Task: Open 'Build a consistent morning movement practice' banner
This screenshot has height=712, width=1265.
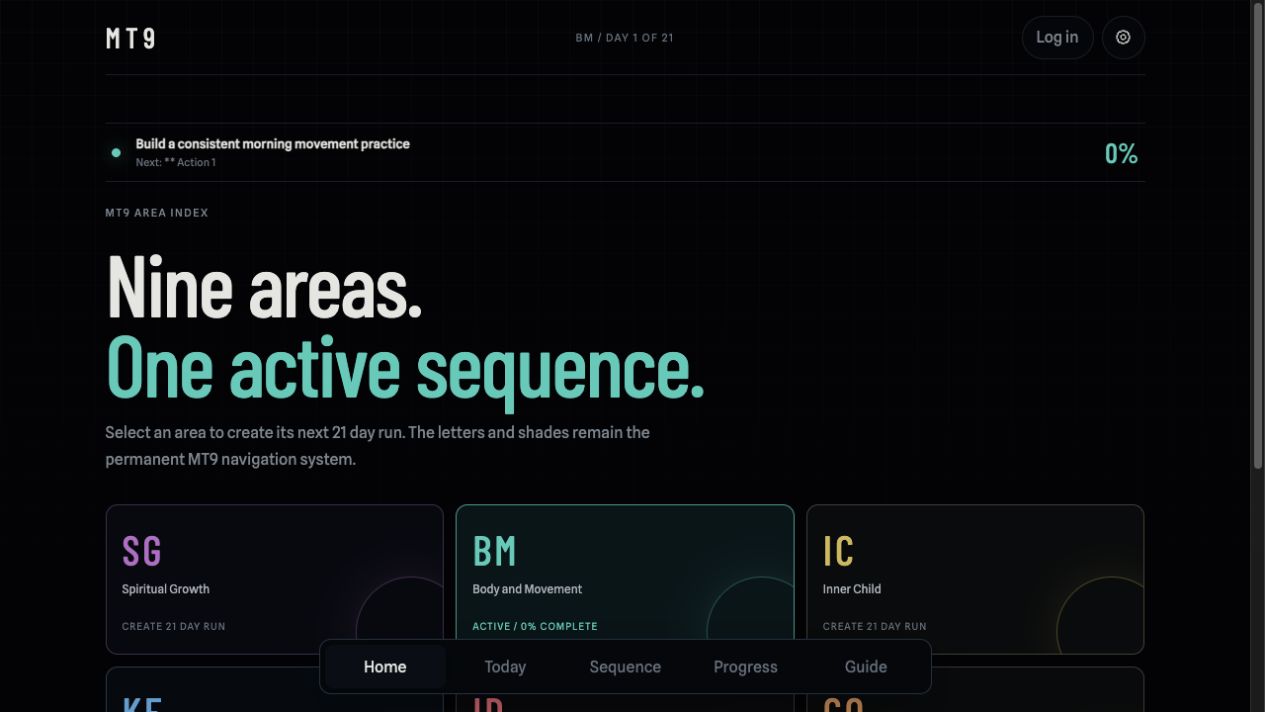Action: (625, 153)
